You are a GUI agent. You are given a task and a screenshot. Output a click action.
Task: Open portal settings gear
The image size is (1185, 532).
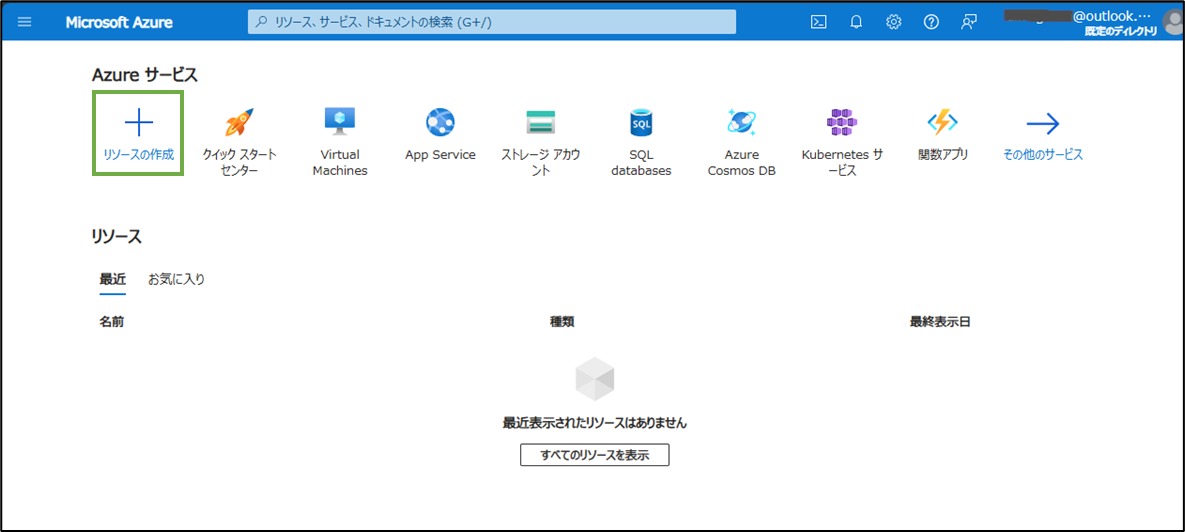[893, 22]
